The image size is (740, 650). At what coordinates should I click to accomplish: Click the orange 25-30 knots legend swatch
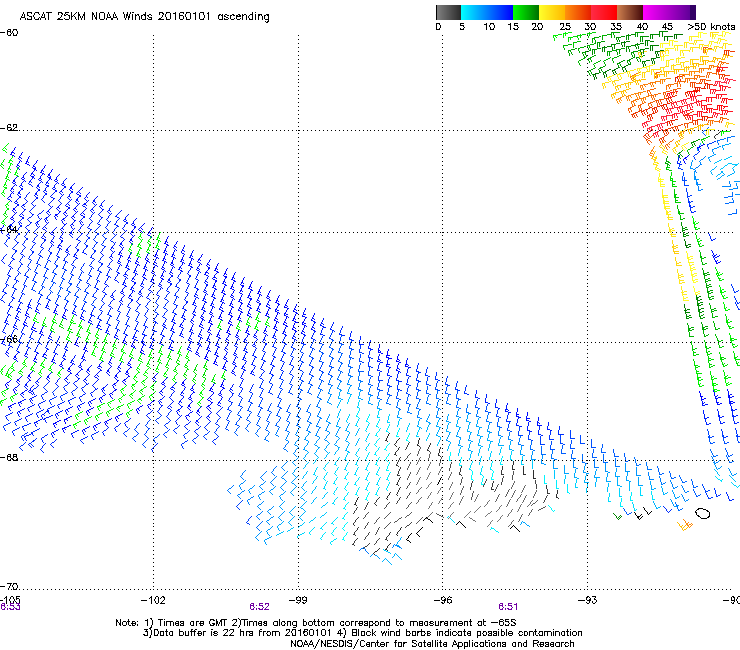pos(578,12)
